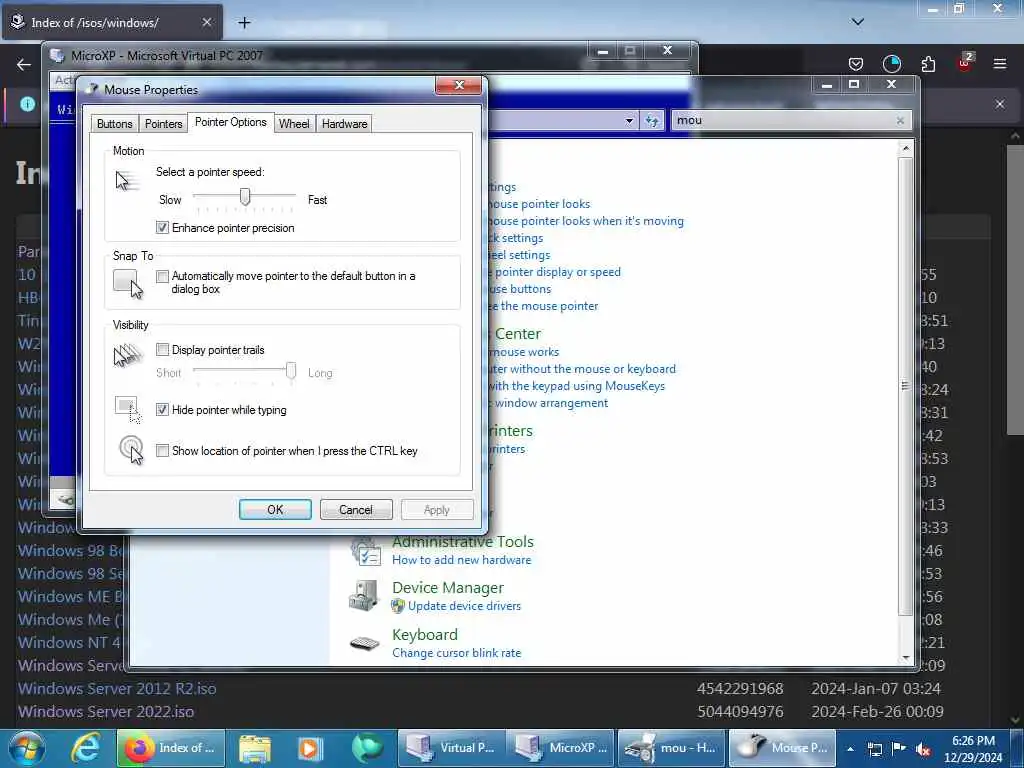Click Cancel in Mouse Properties
This screenshot has height=768, width=1024.
point(356,509)
